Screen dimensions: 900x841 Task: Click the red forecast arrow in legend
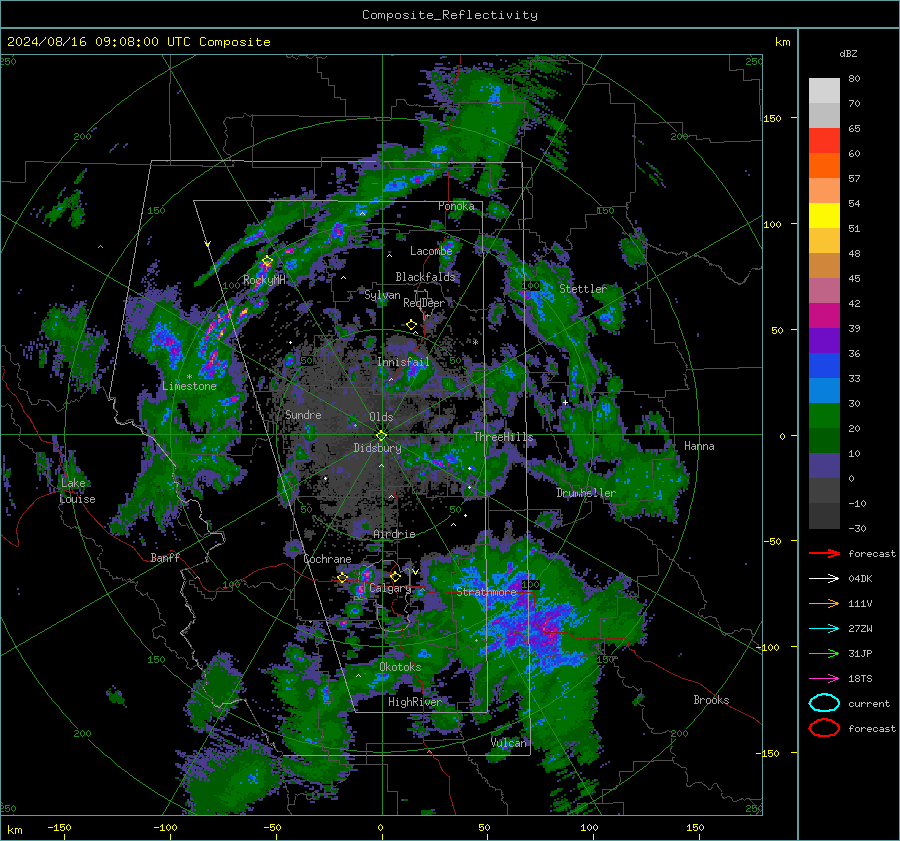coord(824,553)
